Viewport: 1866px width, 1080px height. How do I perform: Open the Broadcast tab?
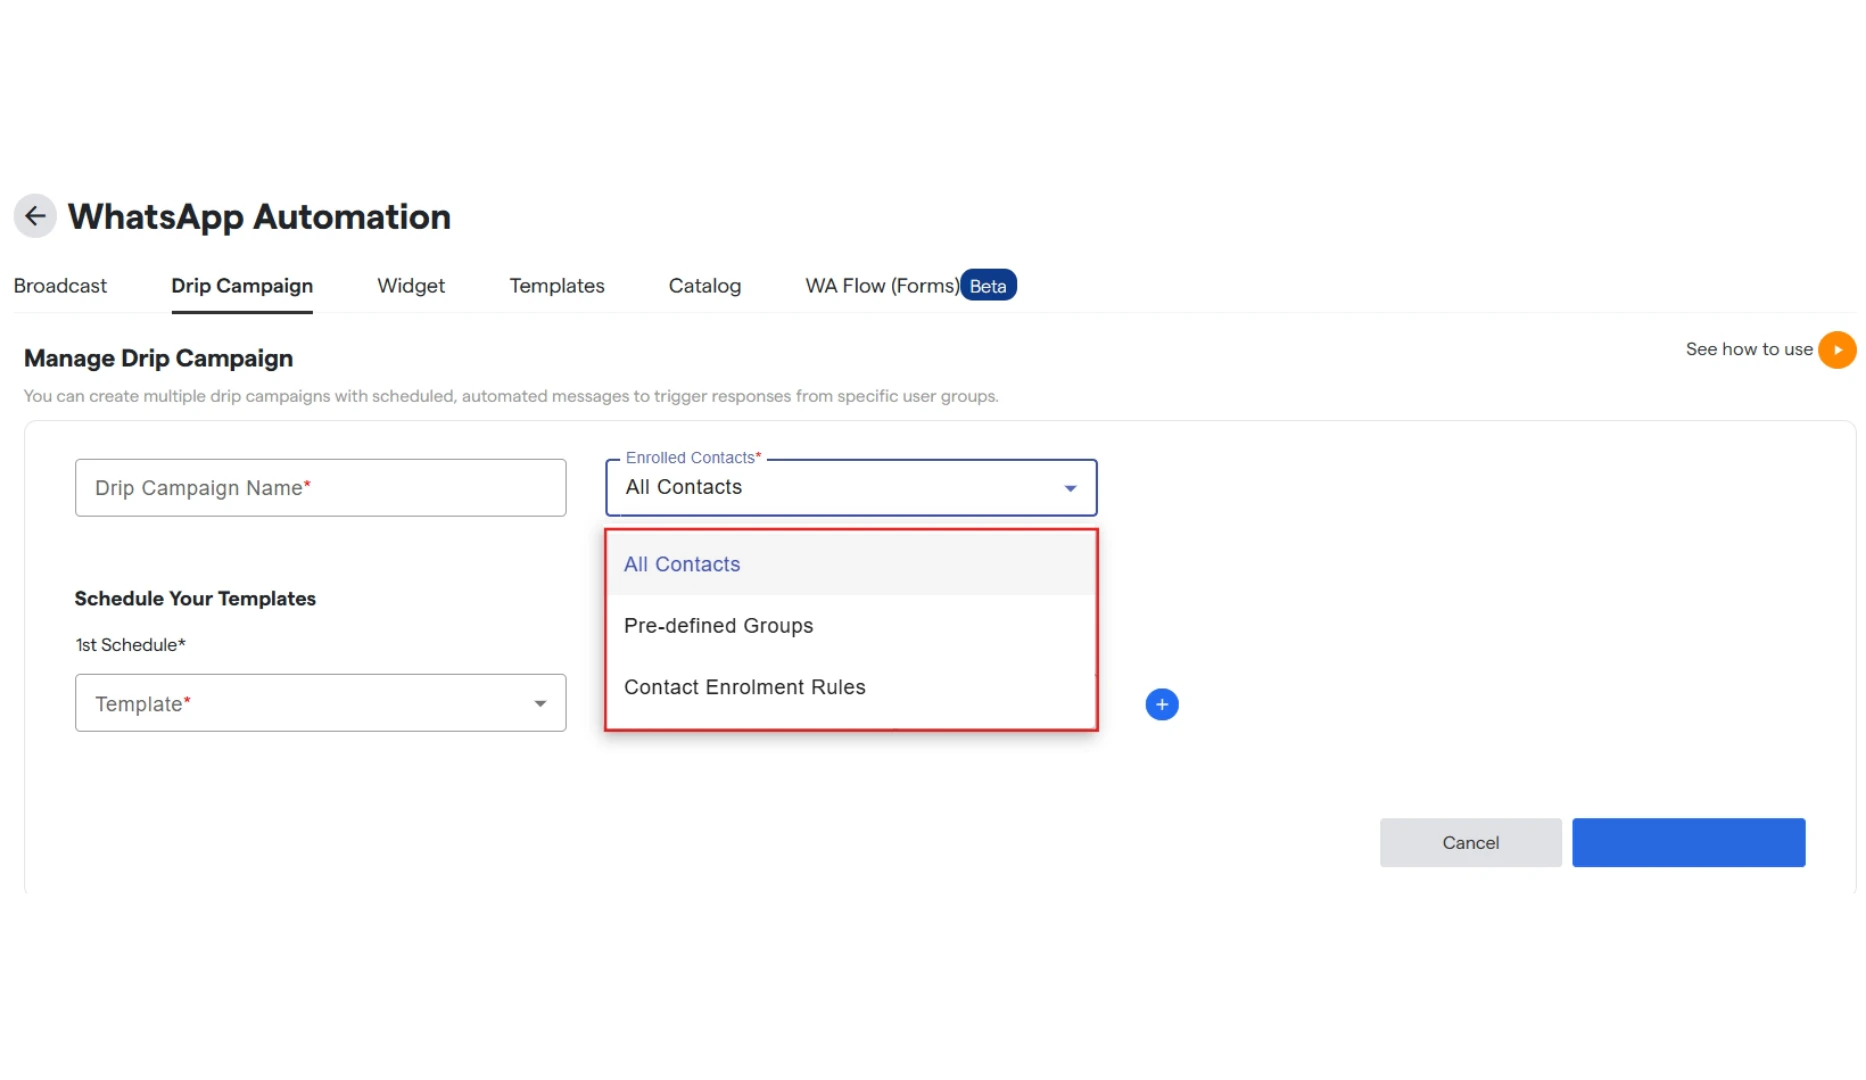tap(60, 286)
